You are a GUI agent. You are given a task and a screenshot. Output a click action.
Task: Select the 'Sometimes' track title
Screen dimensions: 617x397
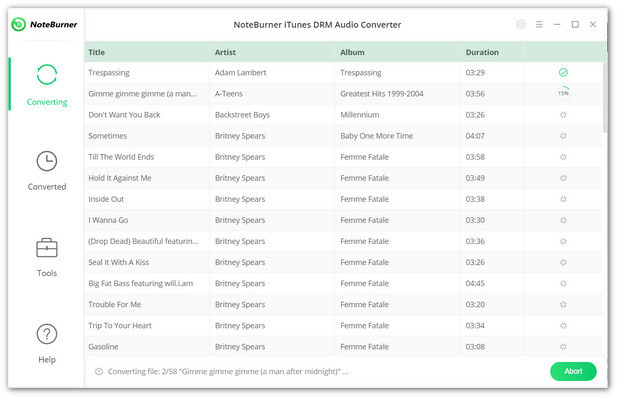(107, 136)
